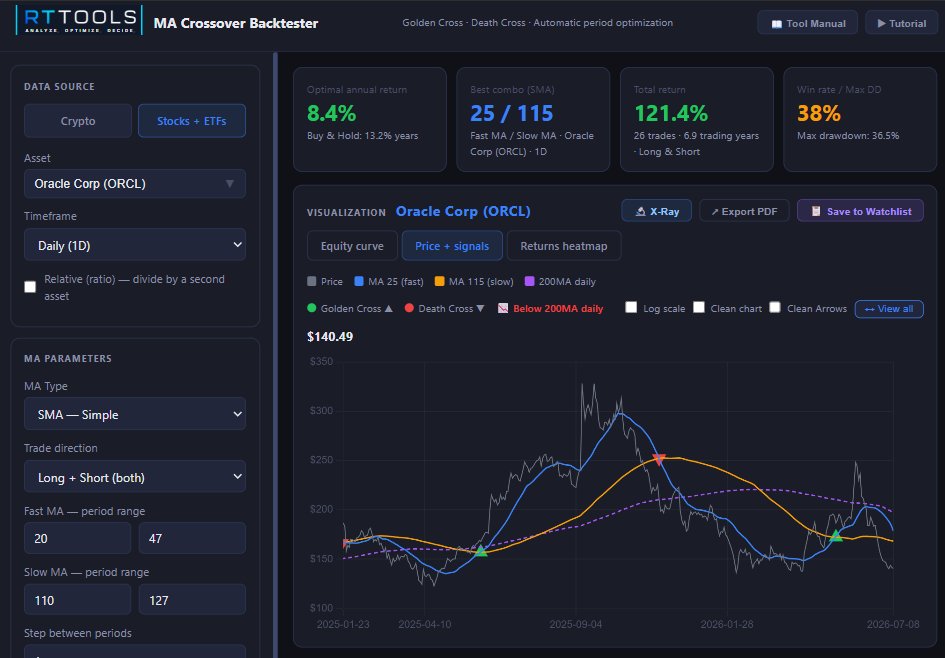This screenshot has width=945, height=658.
Task: Click the Death Cross red legend marker
Action: [x=409, y=308]
